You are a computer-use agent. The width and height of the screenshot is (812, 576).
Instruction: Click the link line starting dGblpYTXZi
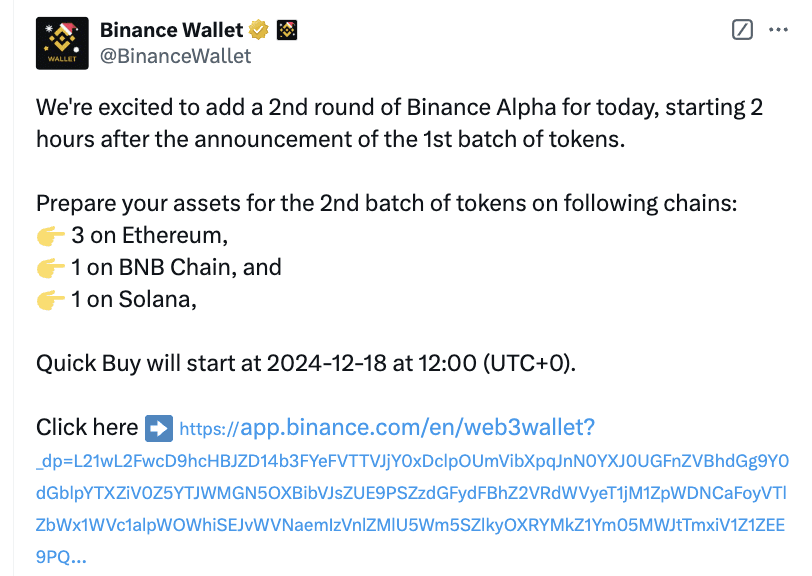pos(411,493)
